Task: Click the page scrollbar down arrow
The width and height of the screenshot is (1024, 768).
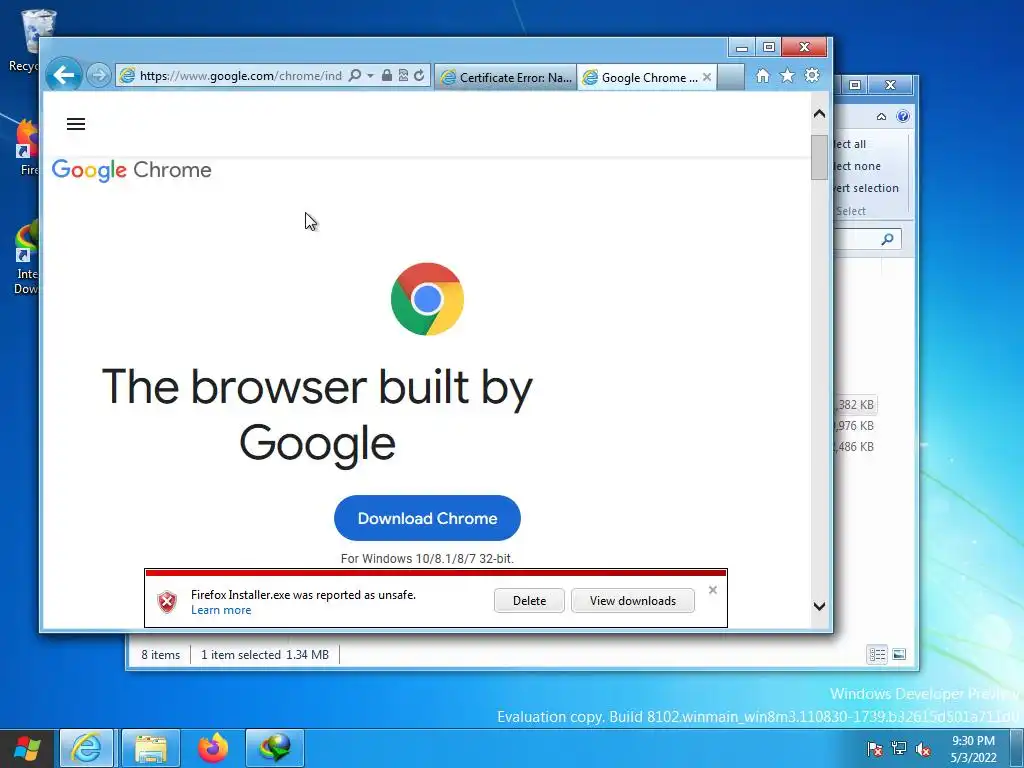Action: pyautogui.click(x=819, y=606)
